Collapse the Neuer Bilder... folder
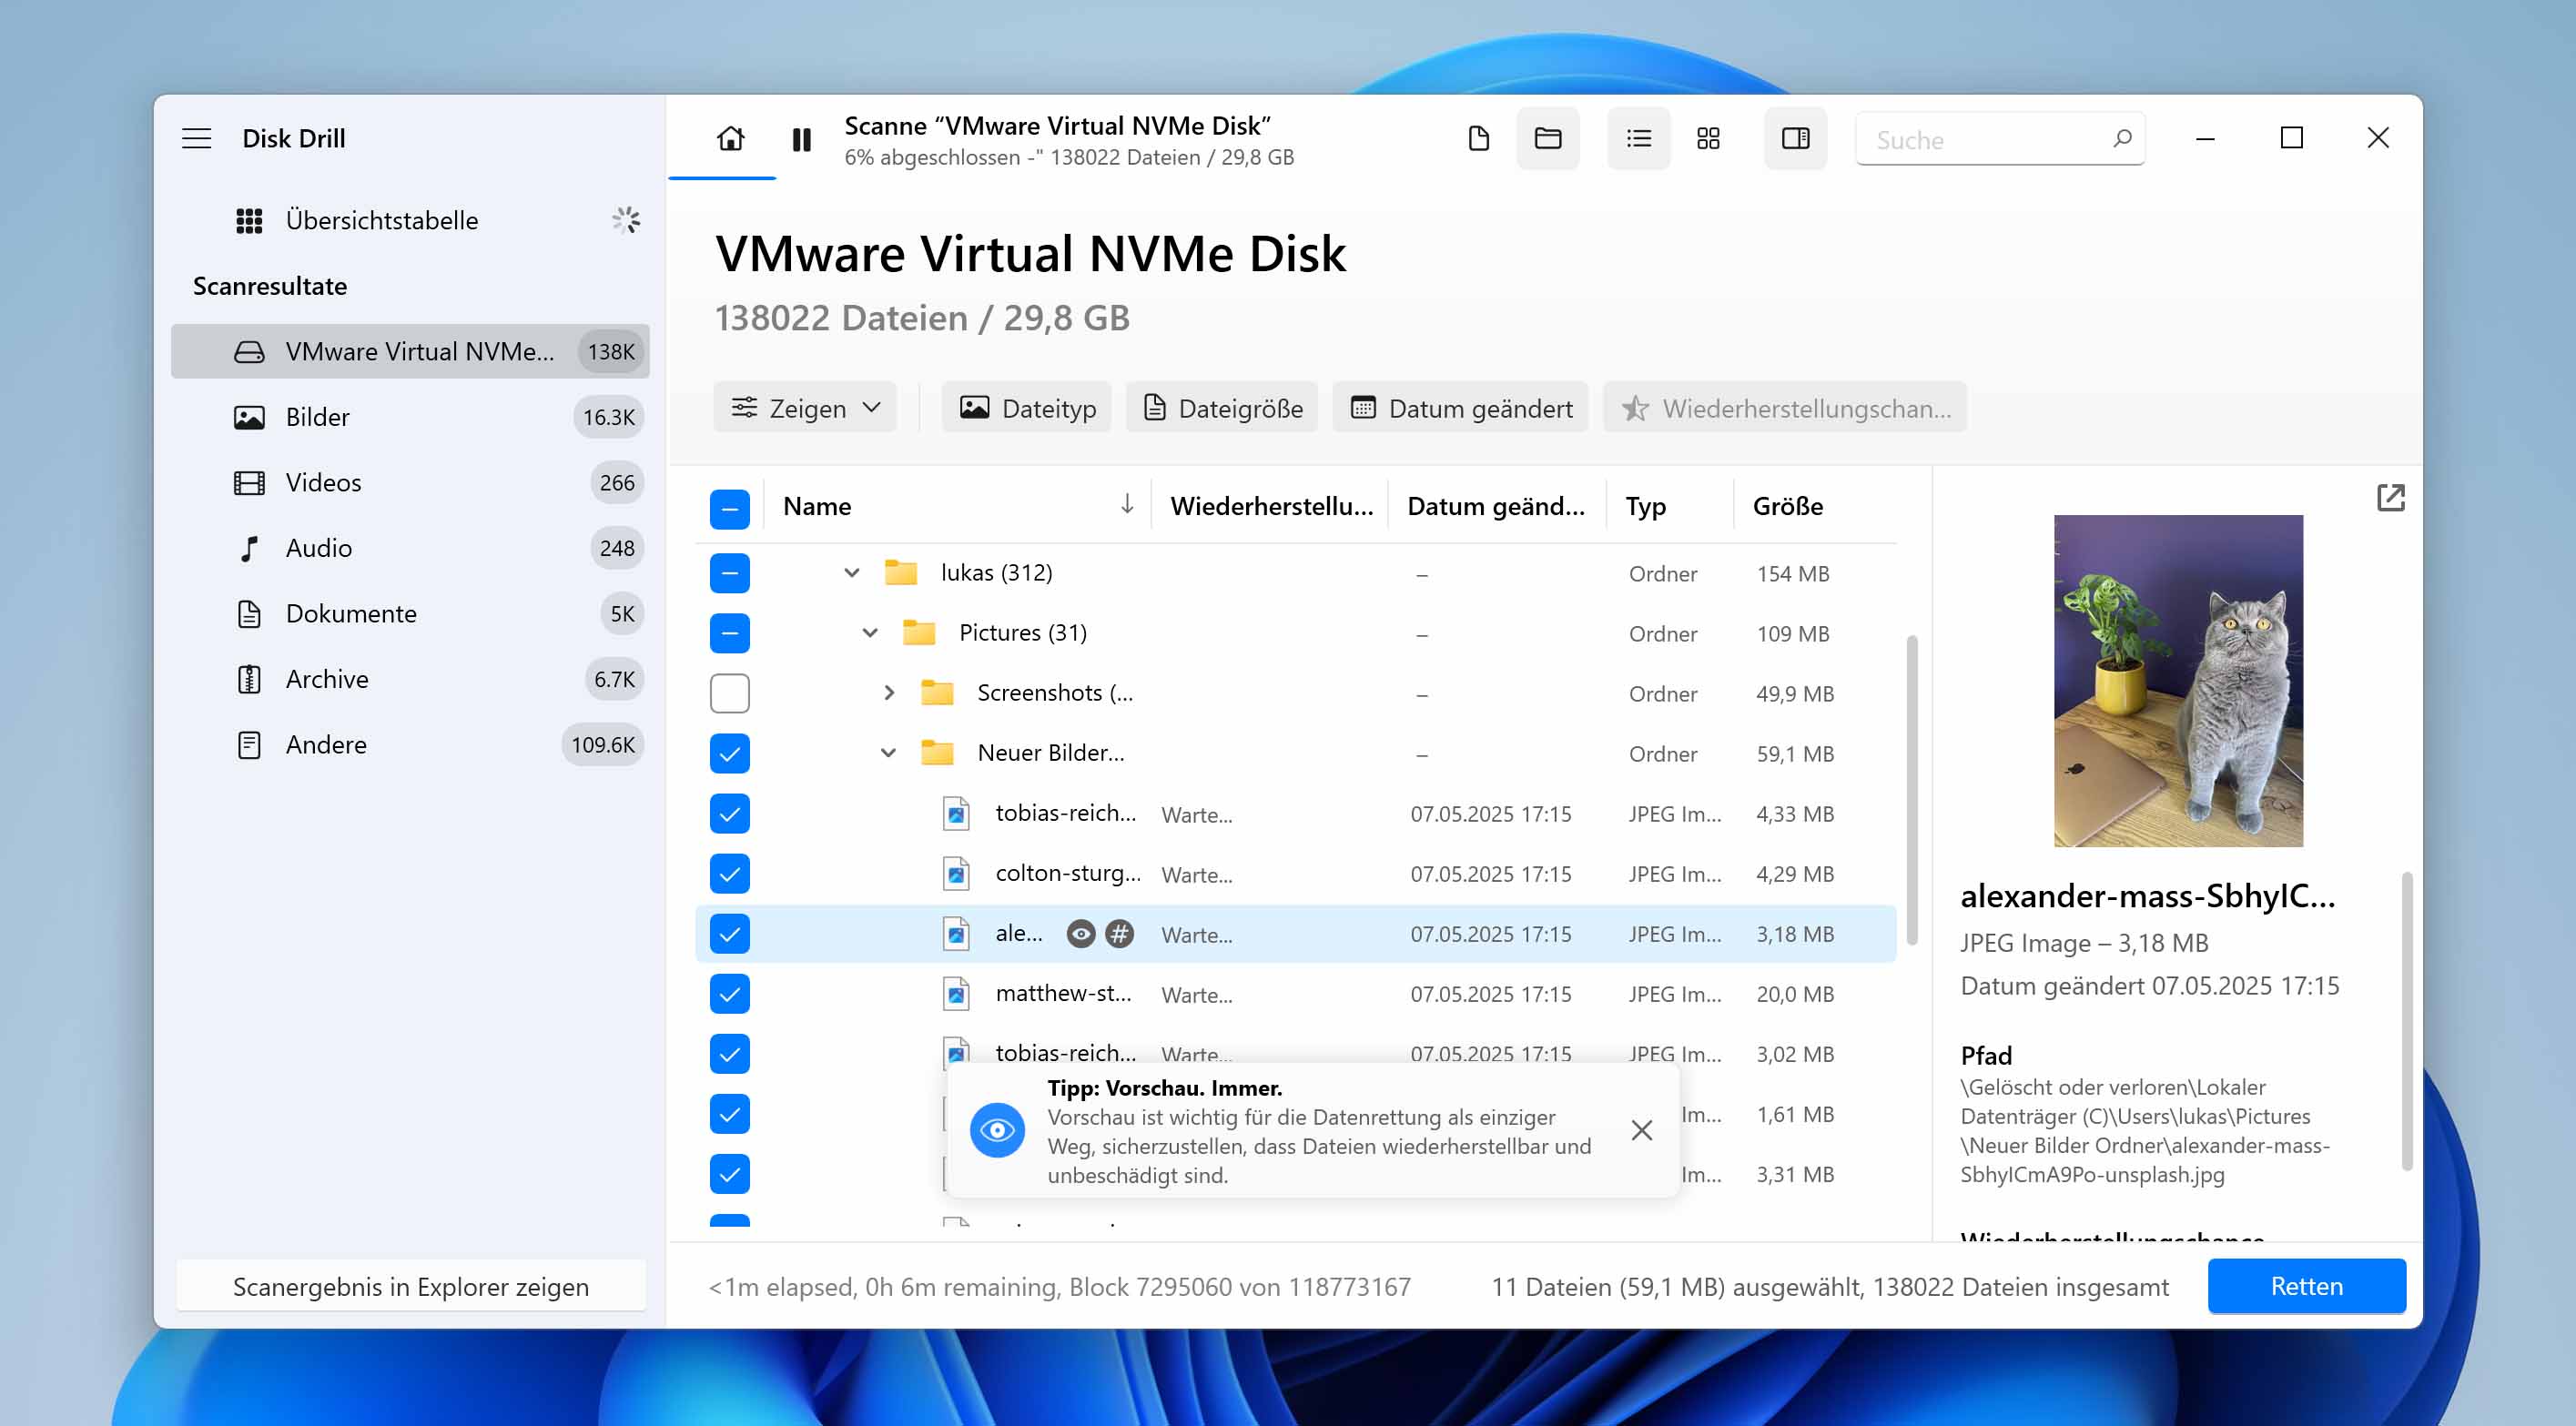 [887, 753]
